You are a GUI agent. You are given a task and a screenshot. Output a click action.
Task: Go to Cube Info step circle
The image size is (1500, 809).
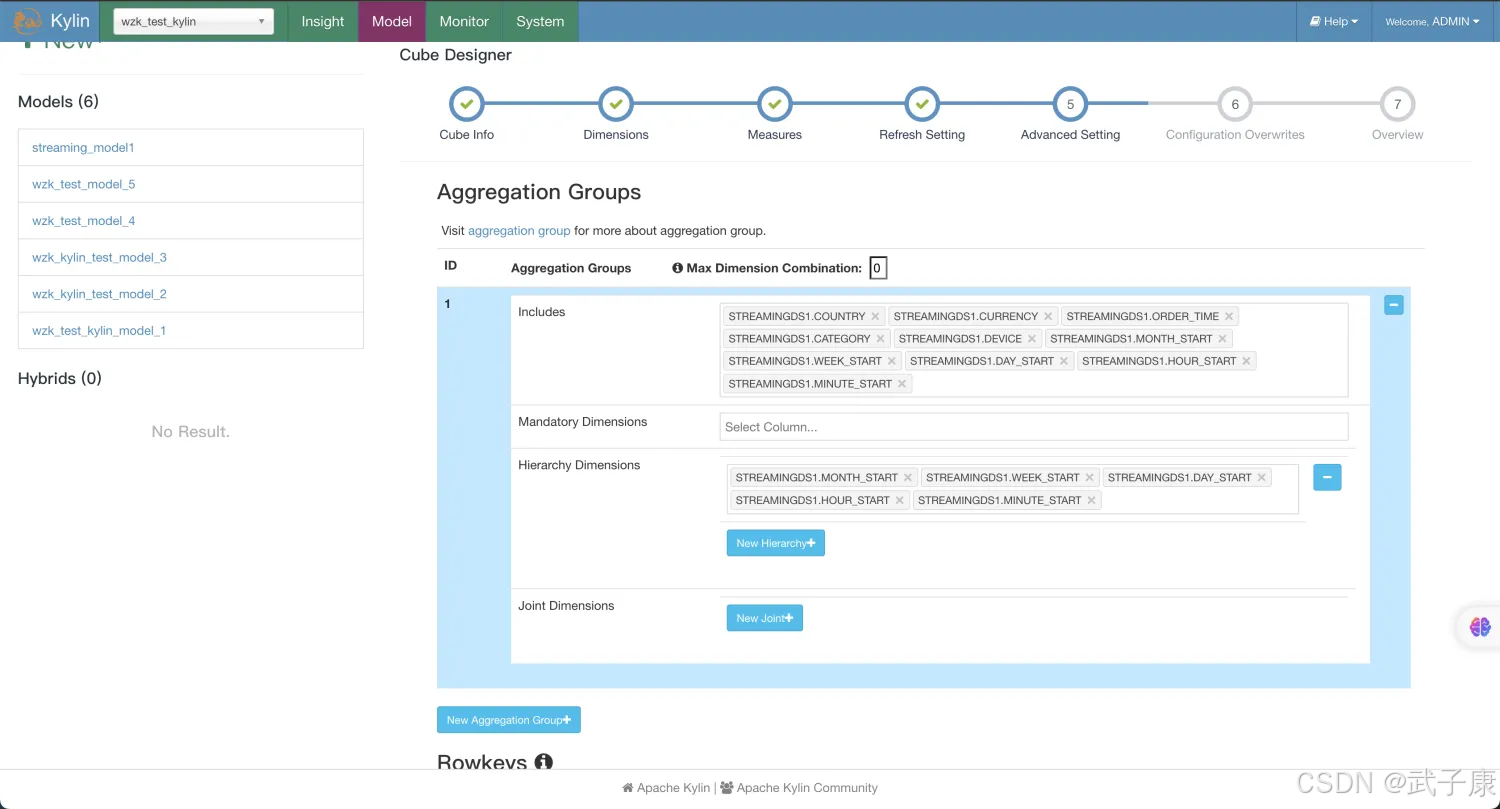point(467,104)
